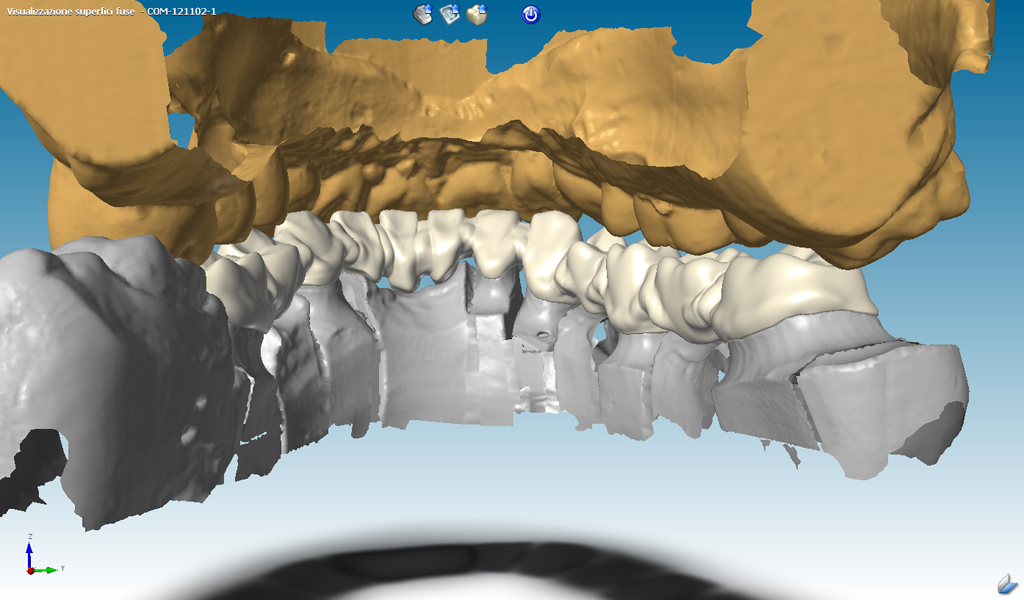Click the gray stone model export icon

[x=423, y=14]
